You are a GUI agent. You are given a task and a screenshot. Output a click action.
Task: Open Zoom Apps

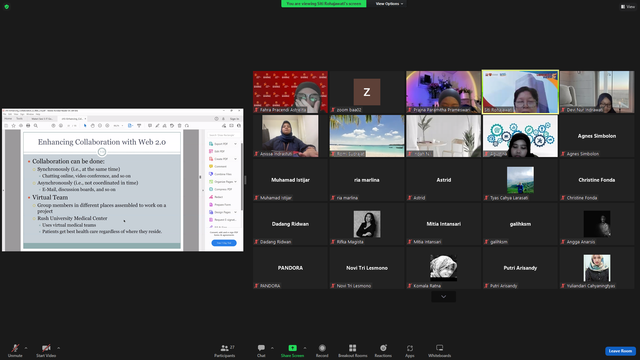tap(410, 350)
